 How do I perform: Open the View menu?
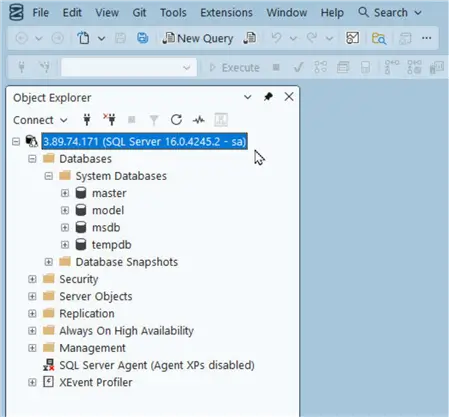[107, 13]
